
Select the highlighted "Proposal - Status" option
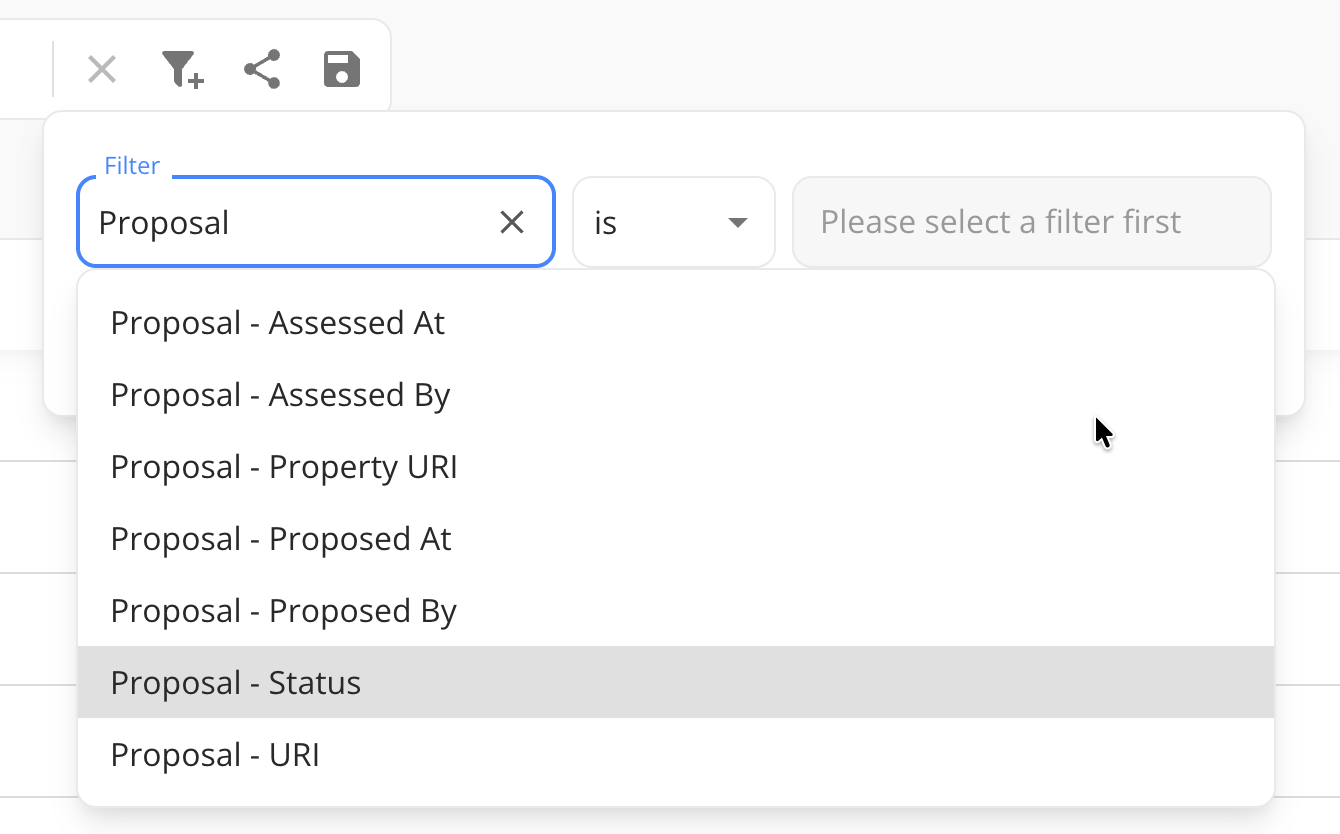click(236, 683)
